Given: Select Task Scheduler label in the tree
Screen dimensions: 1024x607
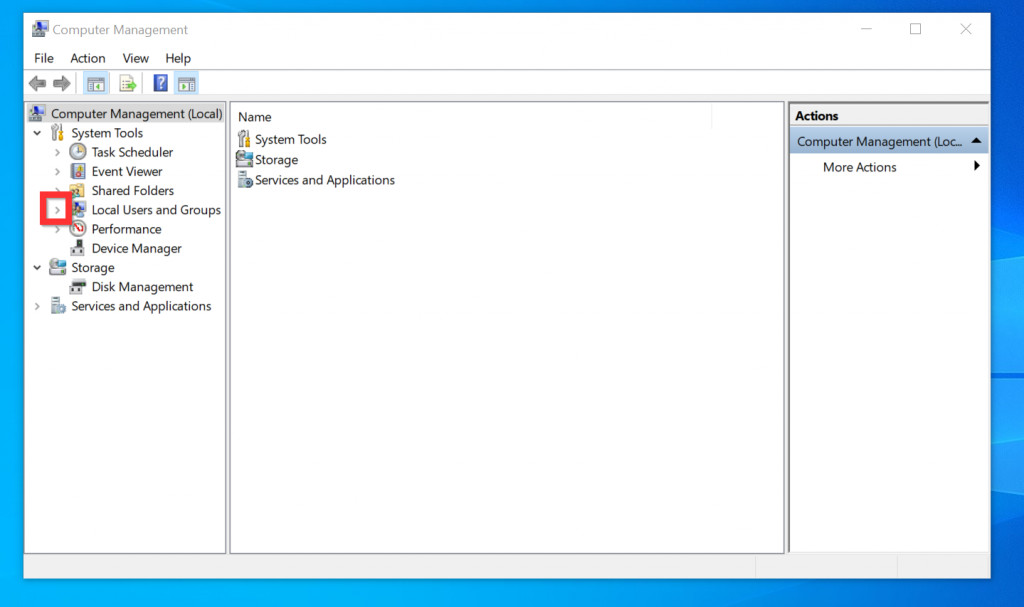Looking at the screenshot, I should [132, 152].
